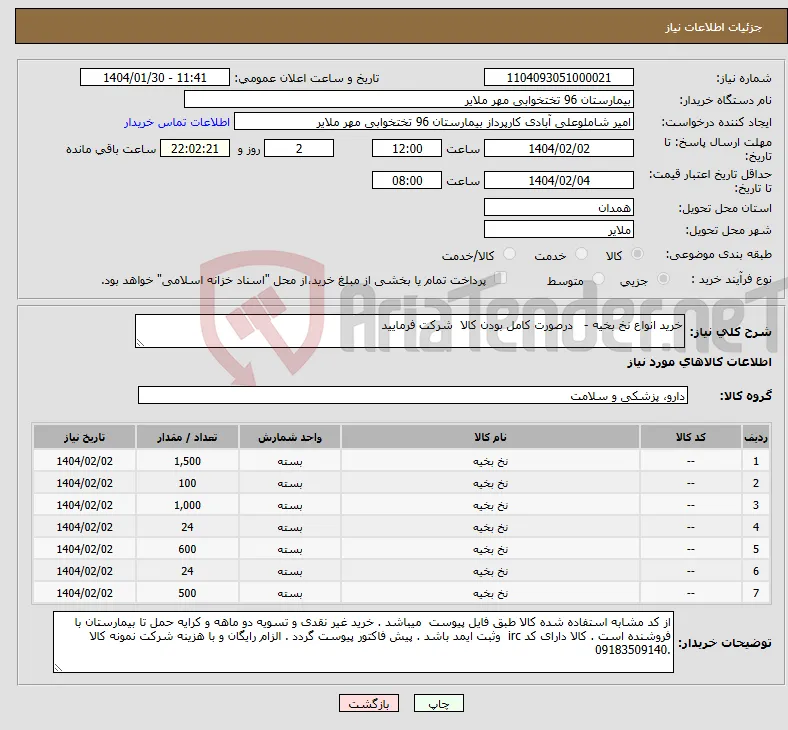
Task: Click the بسته unit cell in row 6
Action: [x=290, y=571]
